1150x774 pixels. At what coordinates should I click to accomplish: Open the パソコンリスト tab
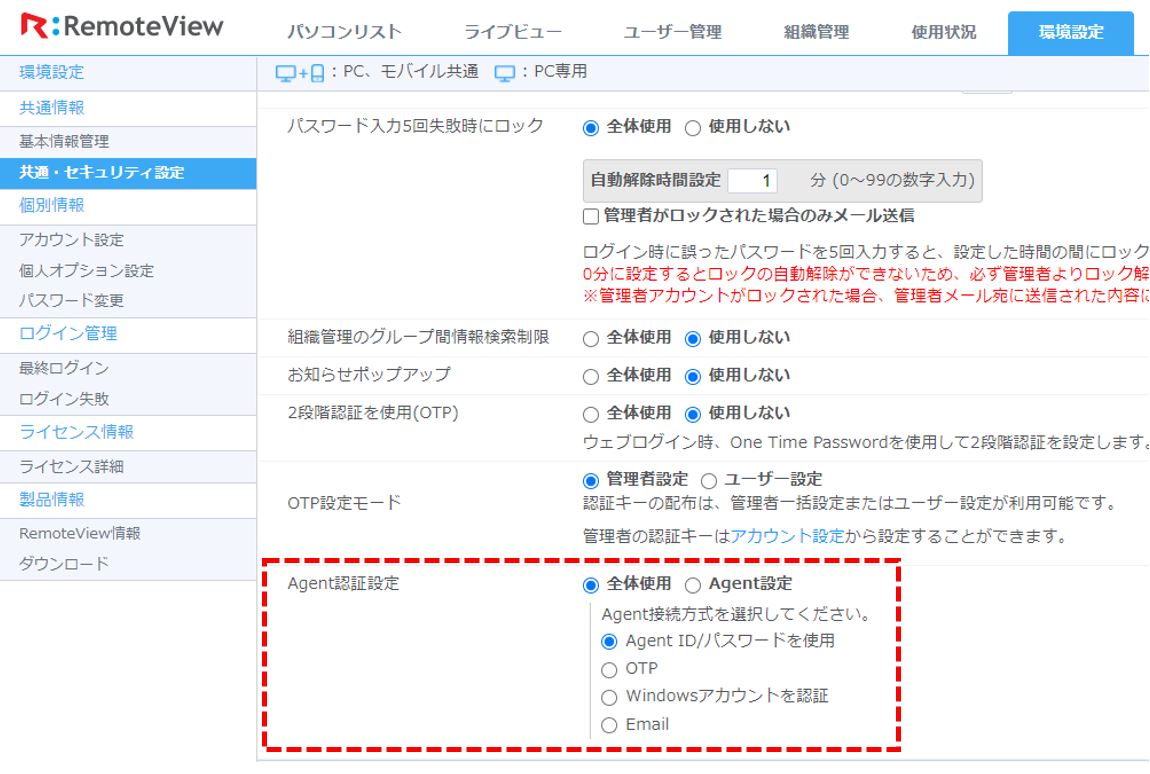(344, 32)
